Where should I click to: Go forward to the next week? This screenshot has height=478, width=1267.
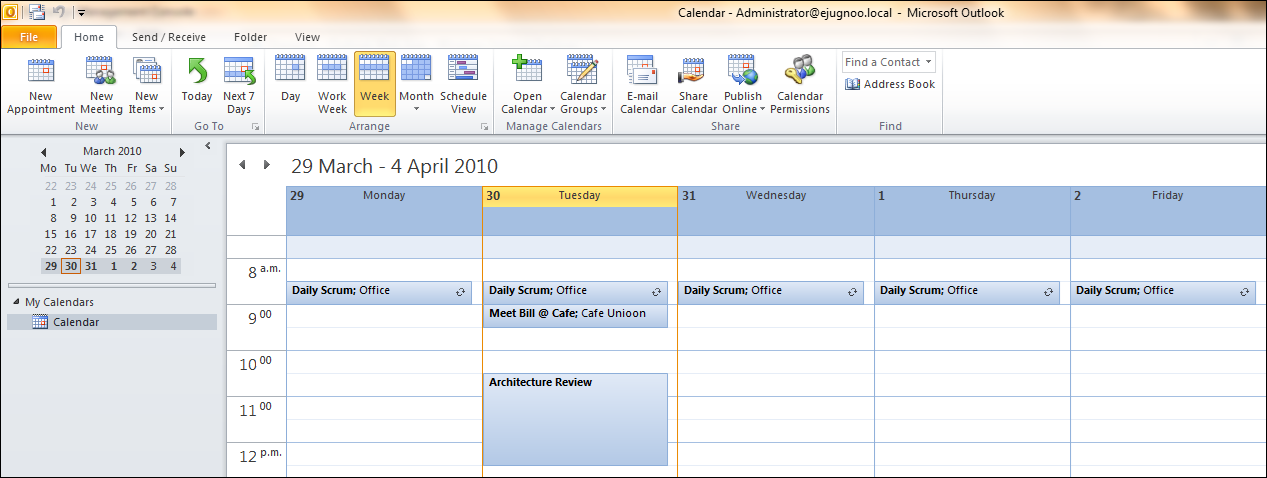coord(267,165)
